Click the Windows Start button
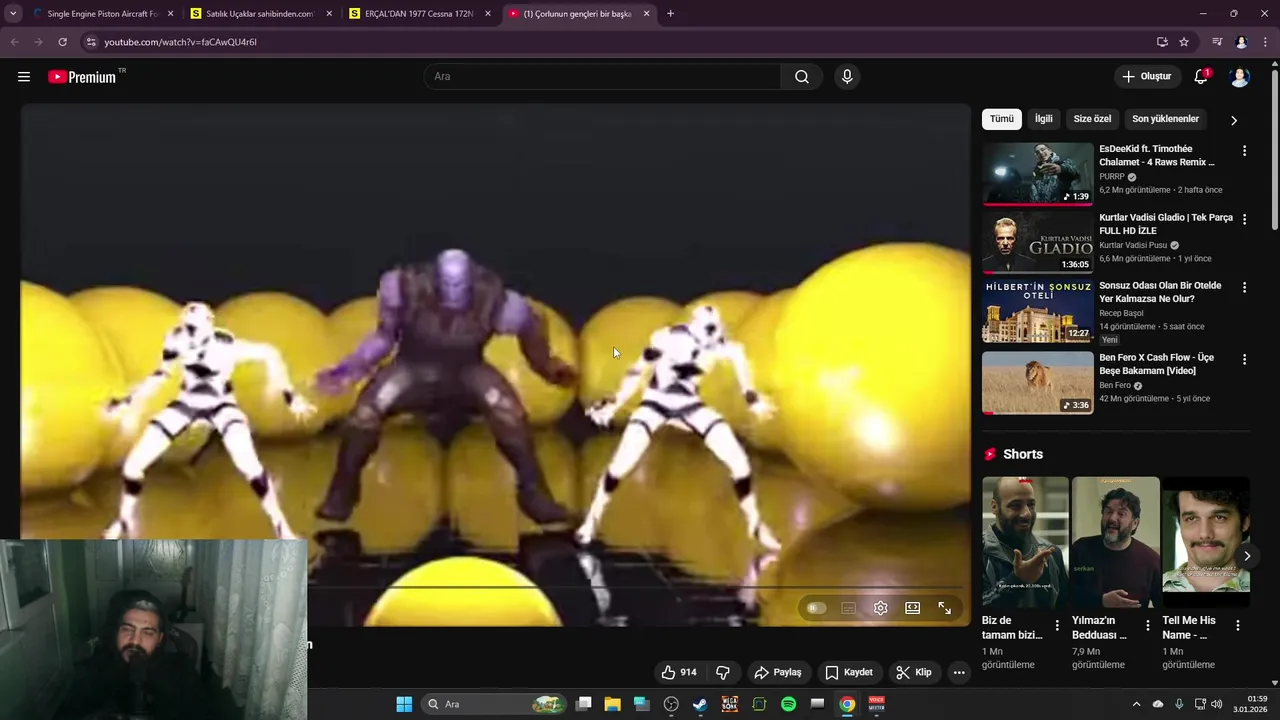The width and height of the screenshot is (1280, 720). 404,704
